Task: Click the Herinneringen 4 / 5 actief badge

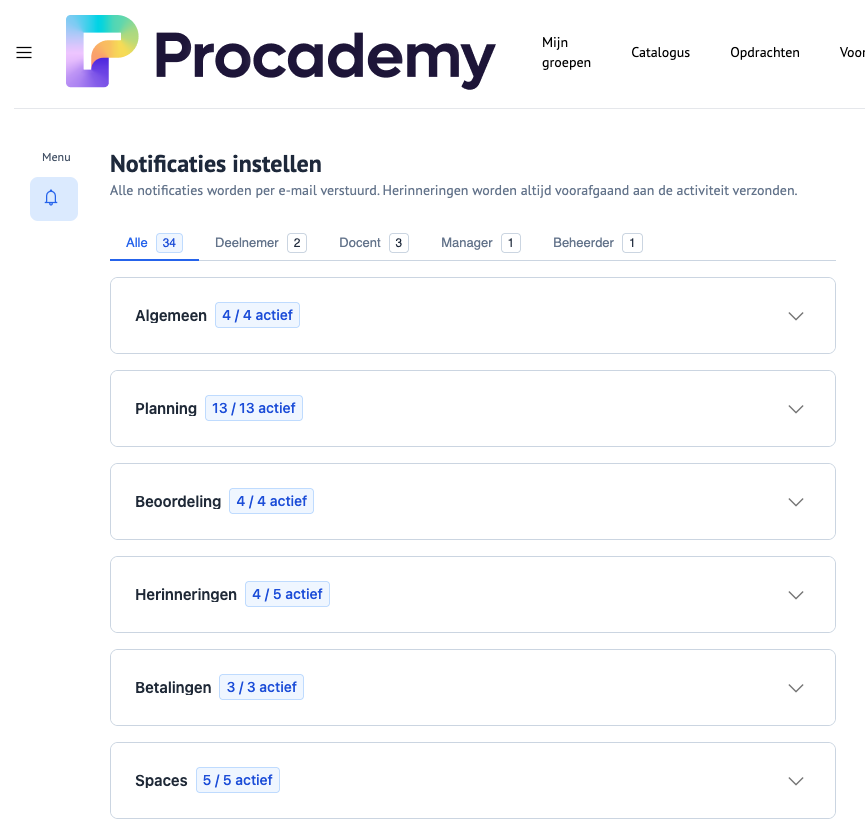Action: pyautogui.click(x=287, y=594)
